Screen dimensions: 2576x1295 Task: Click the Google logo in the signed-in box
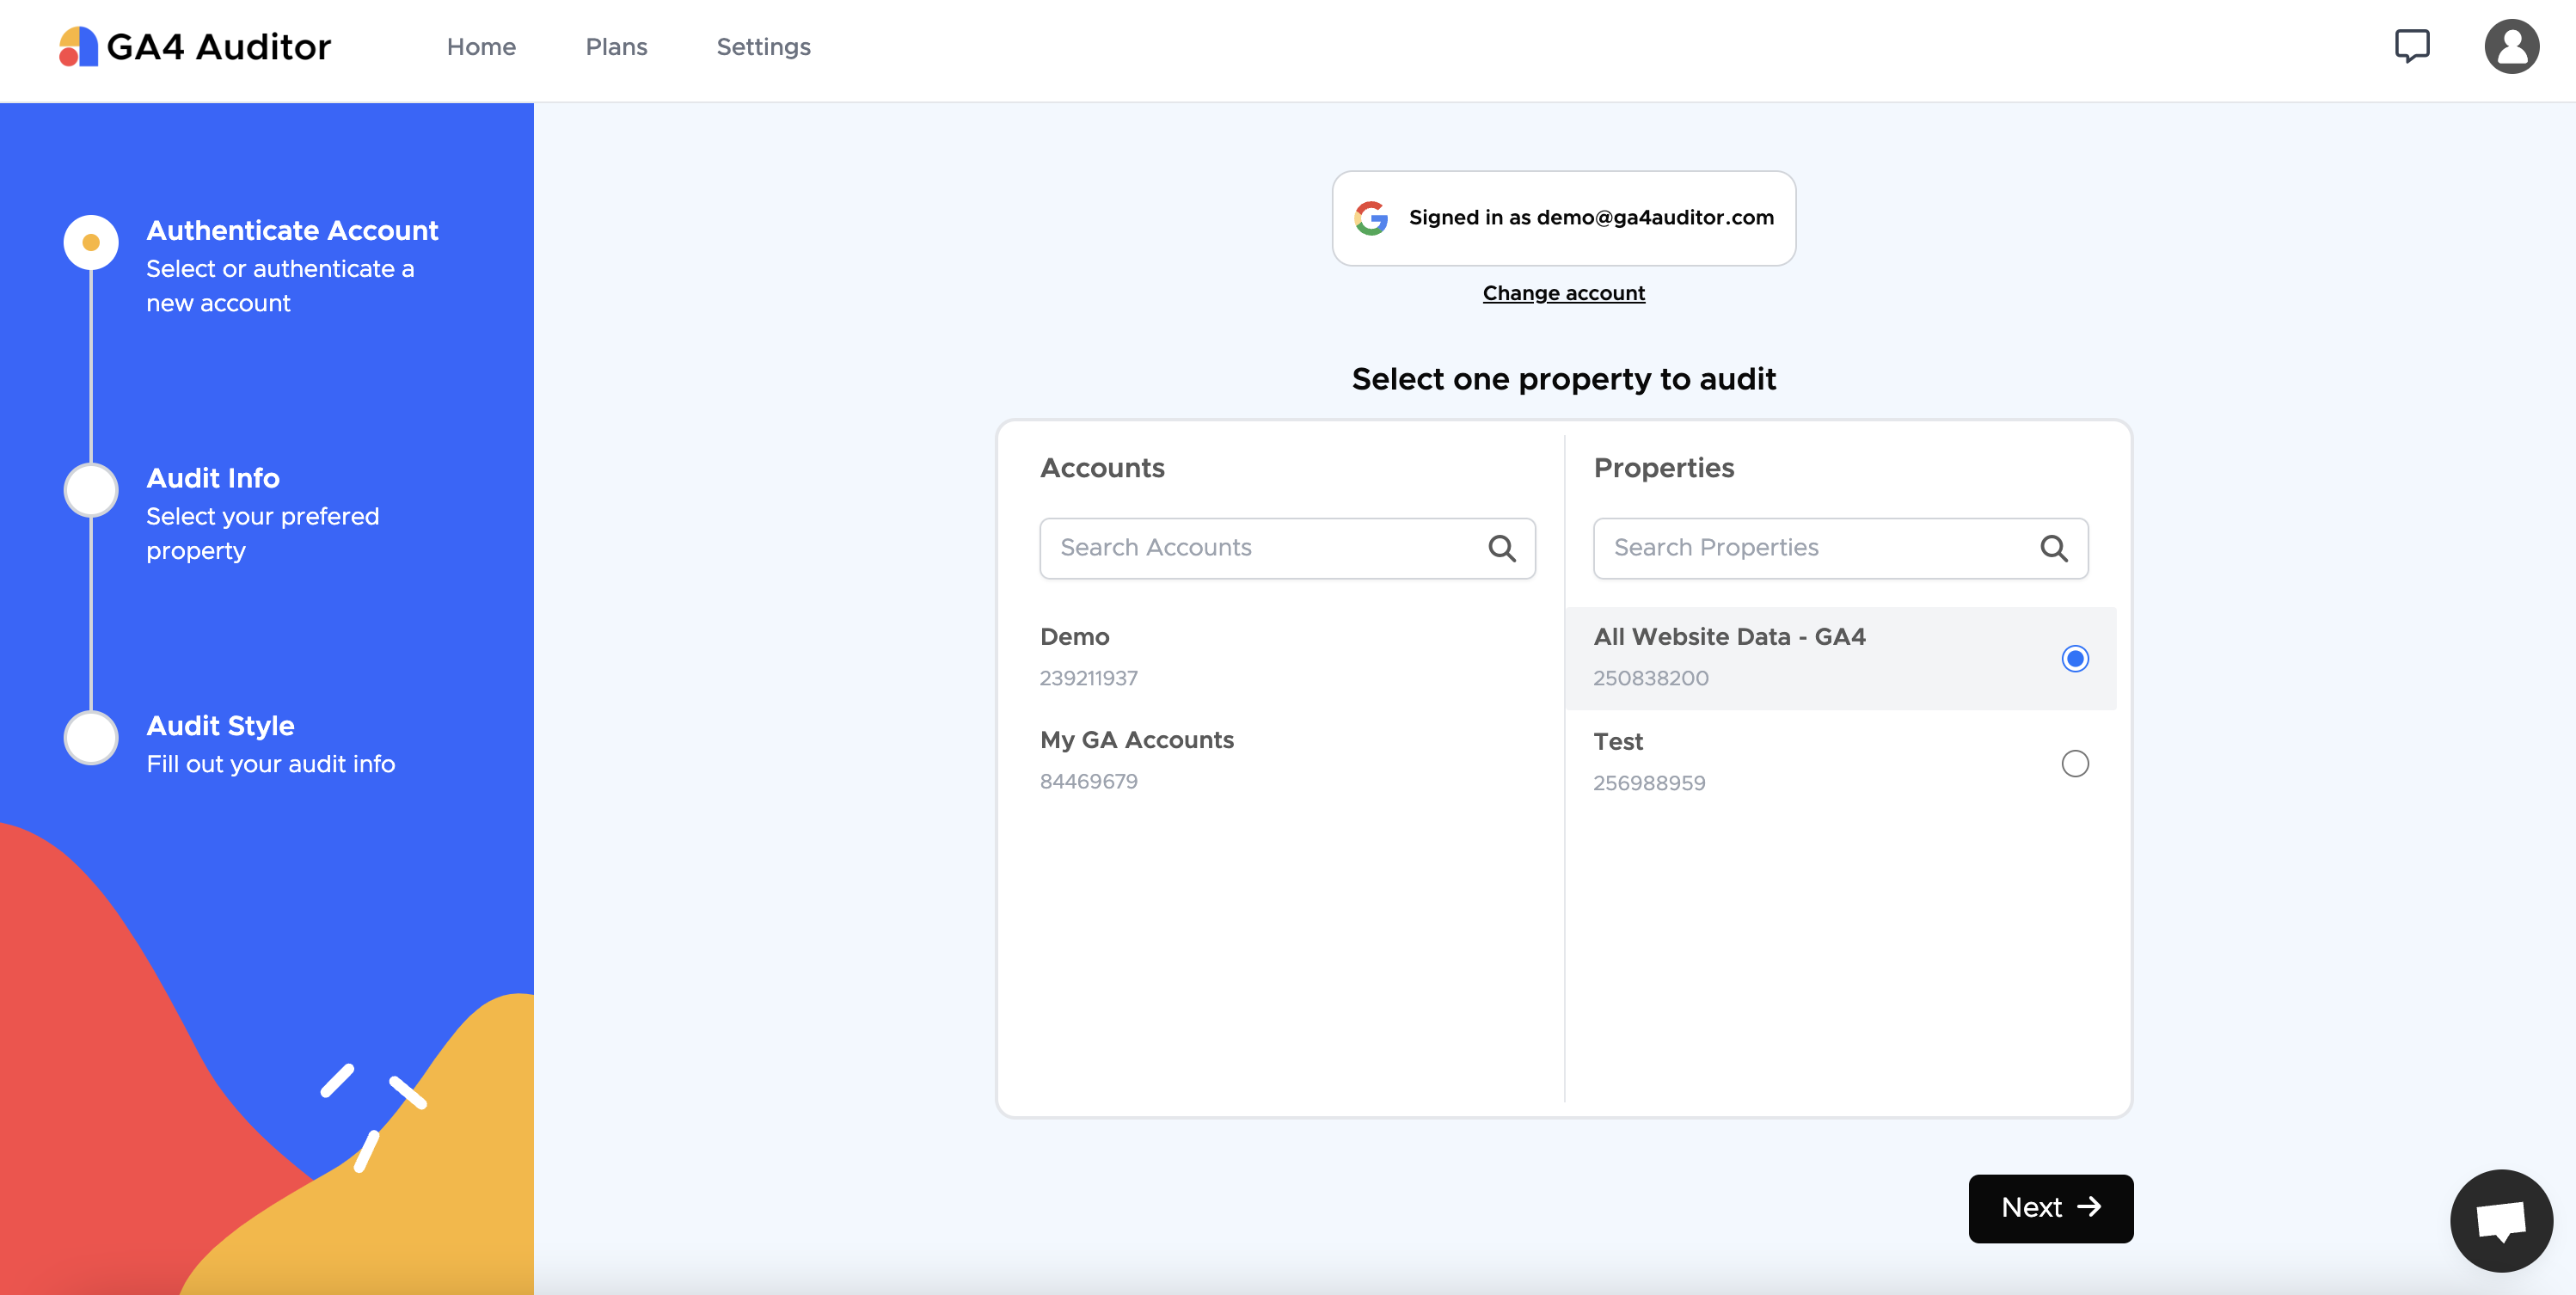(1371, 218)
